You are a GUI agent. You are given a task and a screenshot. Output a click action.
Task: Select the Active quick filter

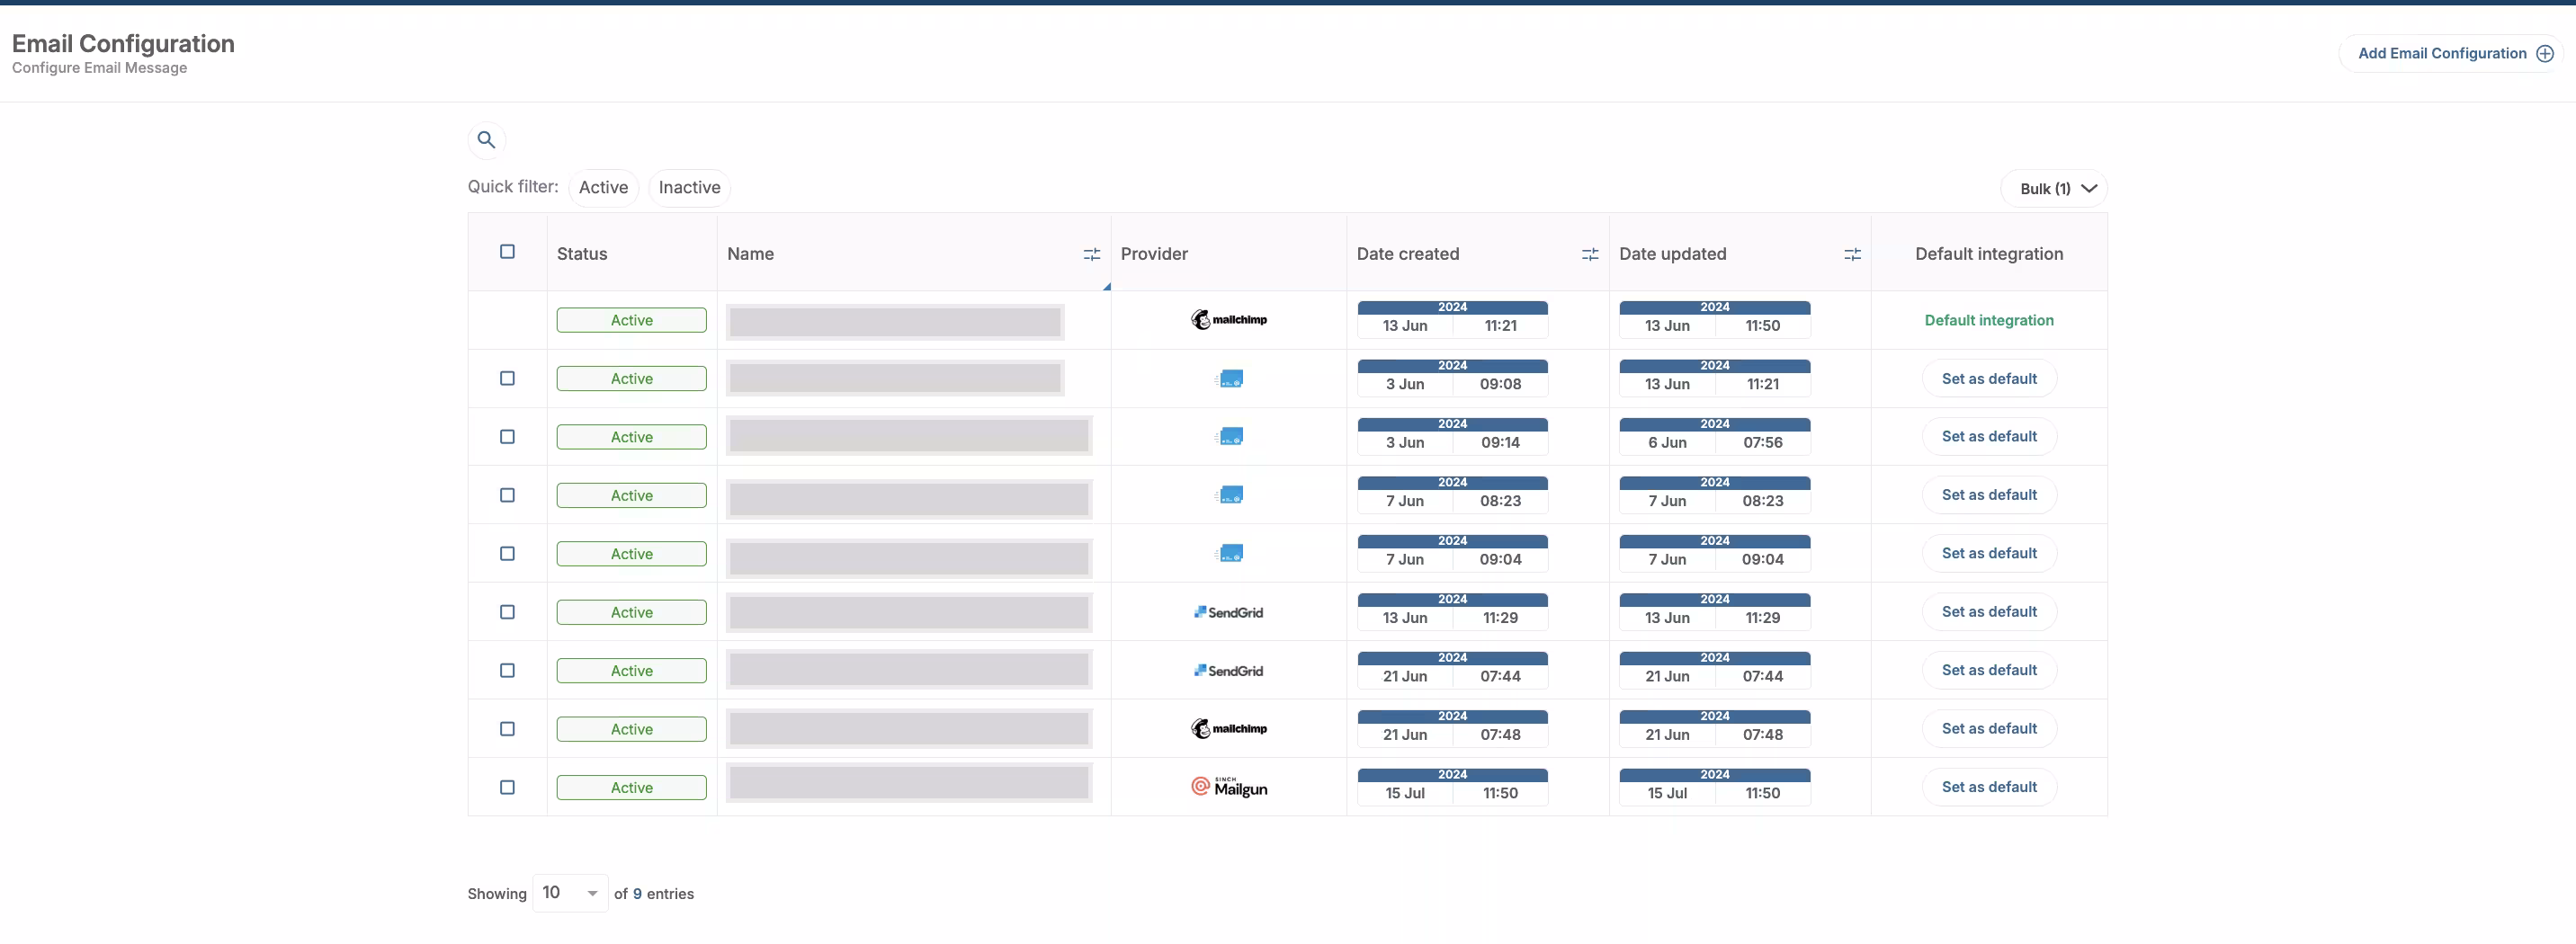[x=603, y=187]
